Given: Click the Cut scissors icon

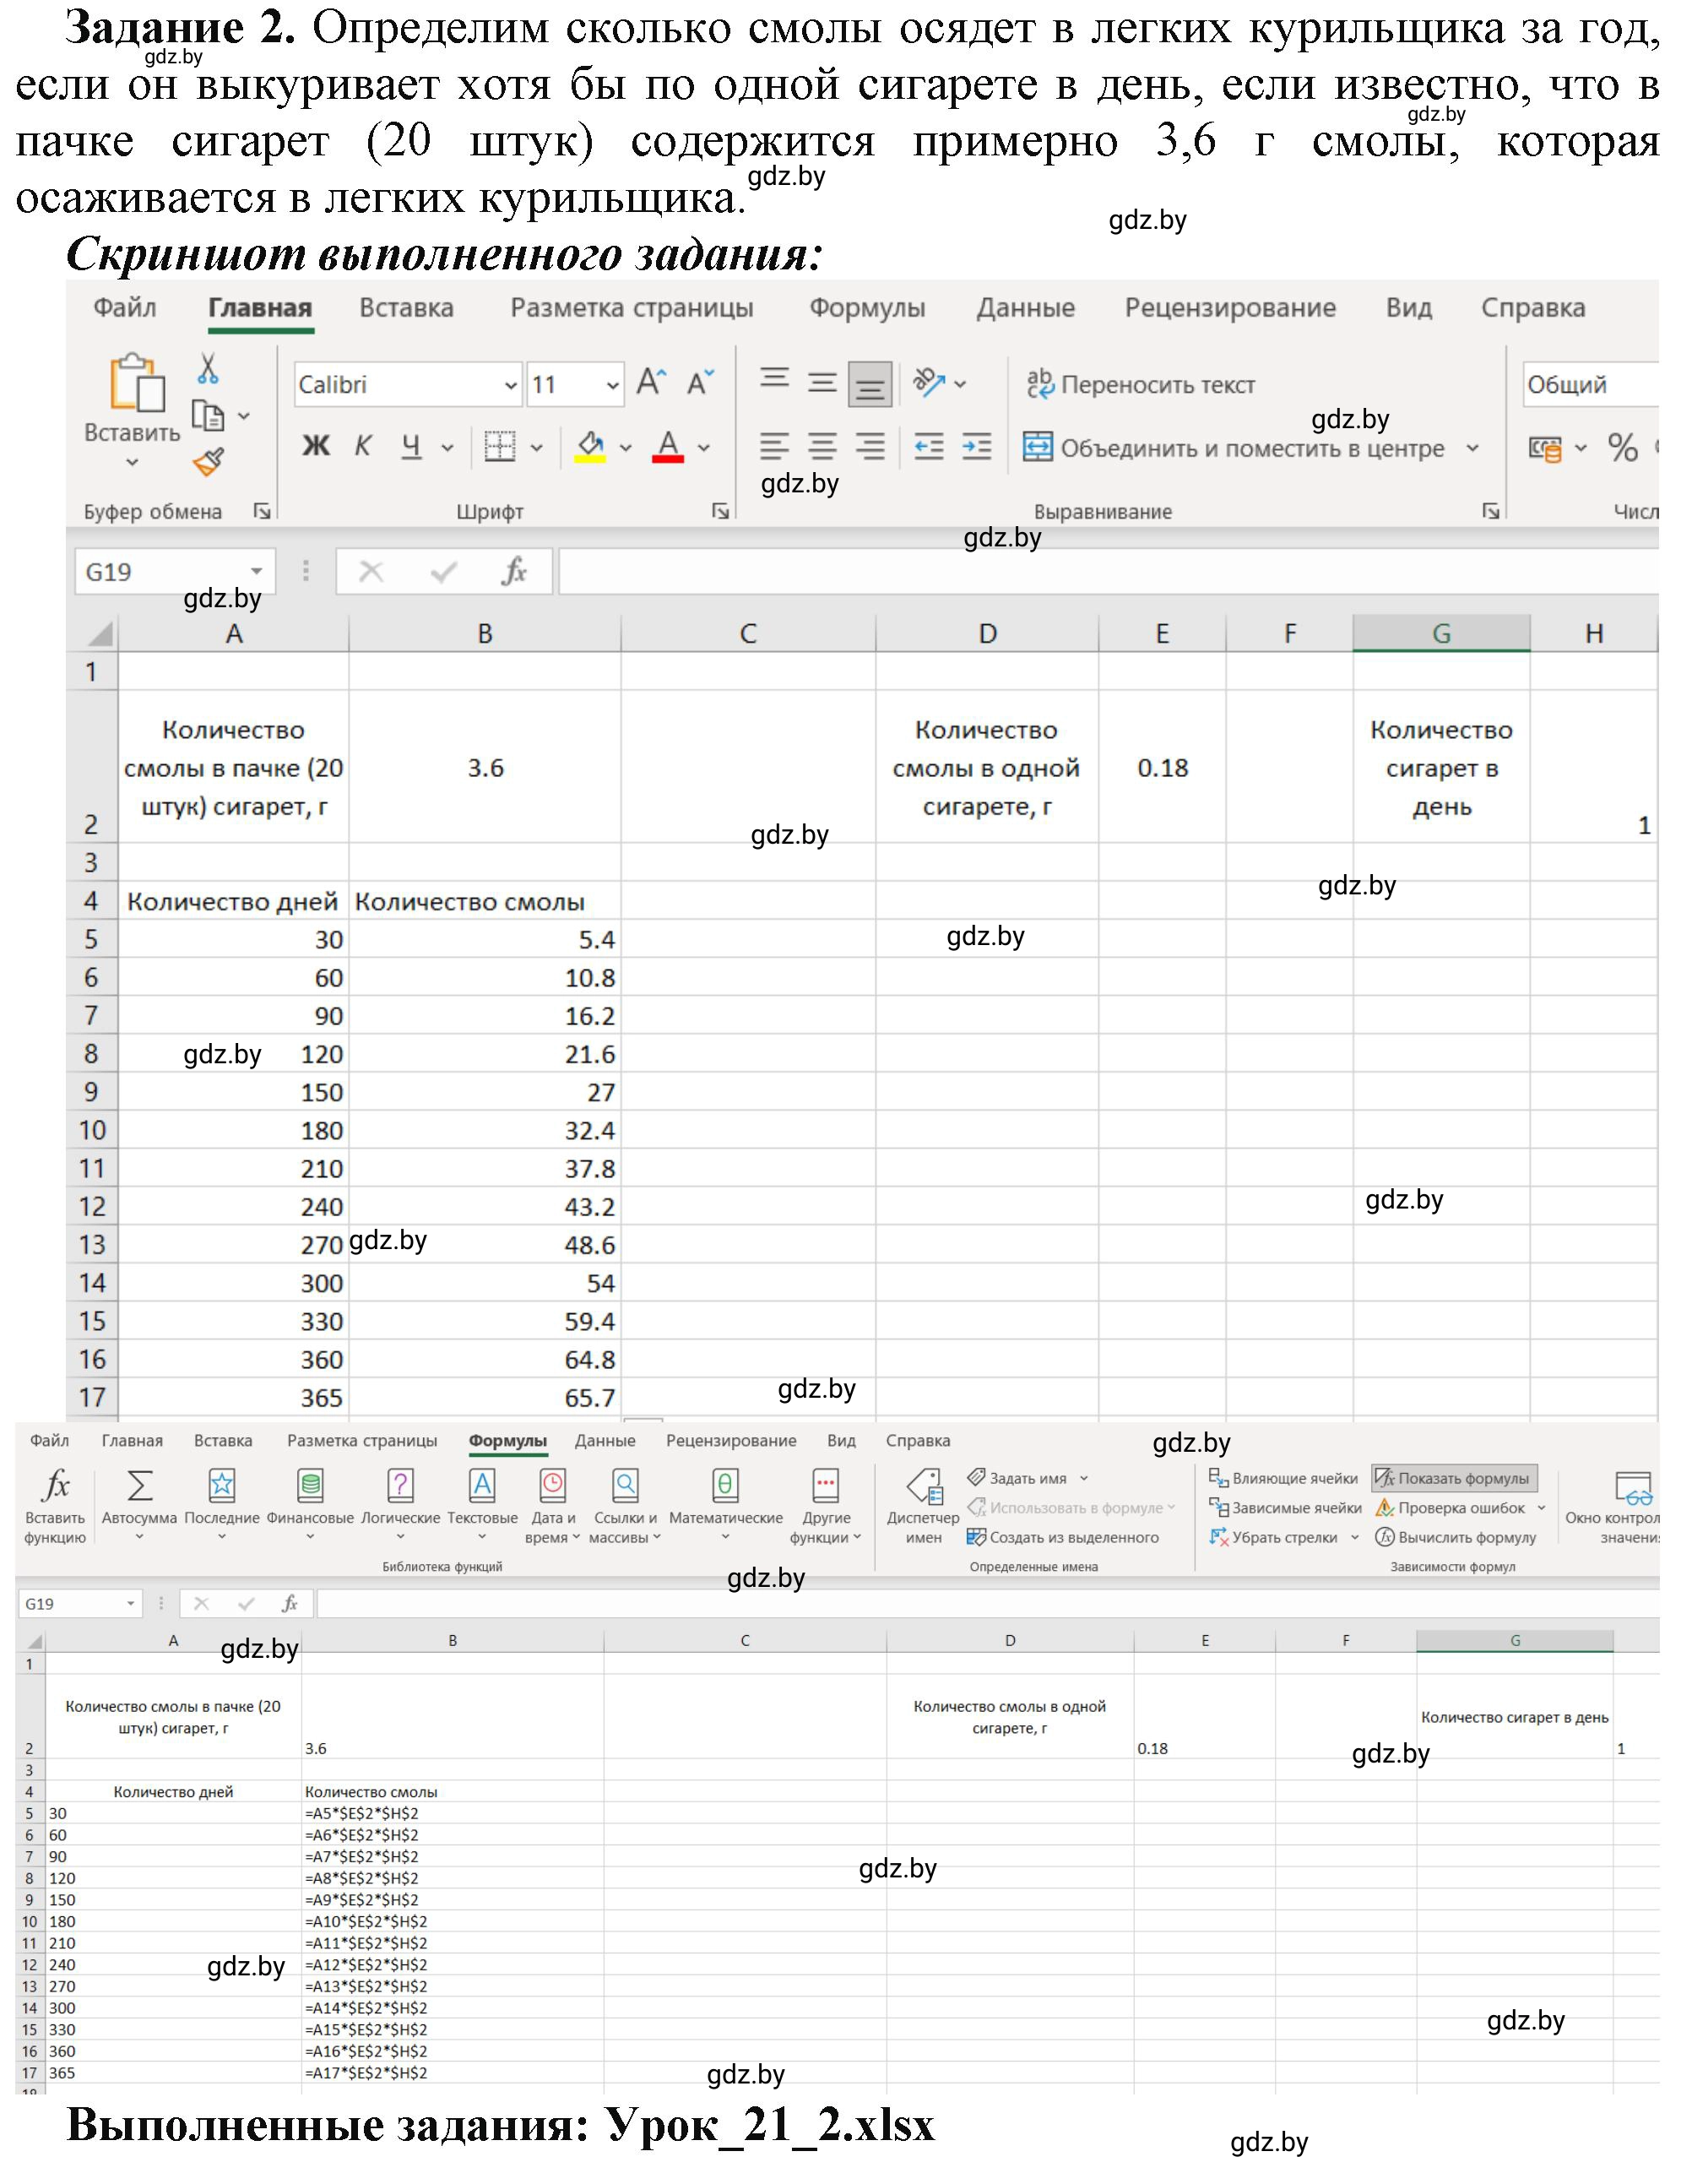Looking at the screenshot, I should (208, 368).
